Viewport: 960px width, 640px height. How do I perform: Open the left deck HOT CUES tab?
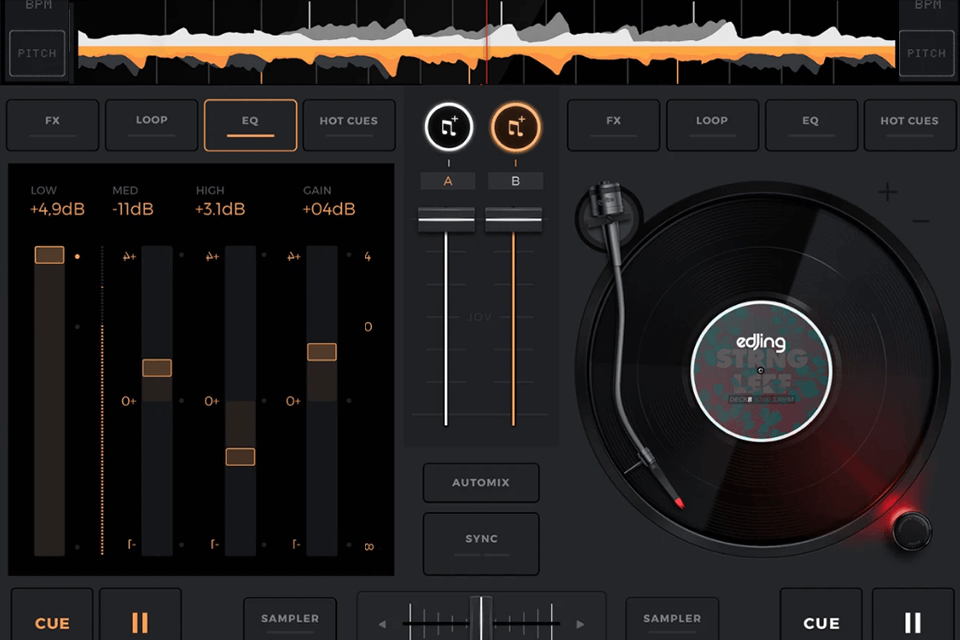click(x=349, y=125)
